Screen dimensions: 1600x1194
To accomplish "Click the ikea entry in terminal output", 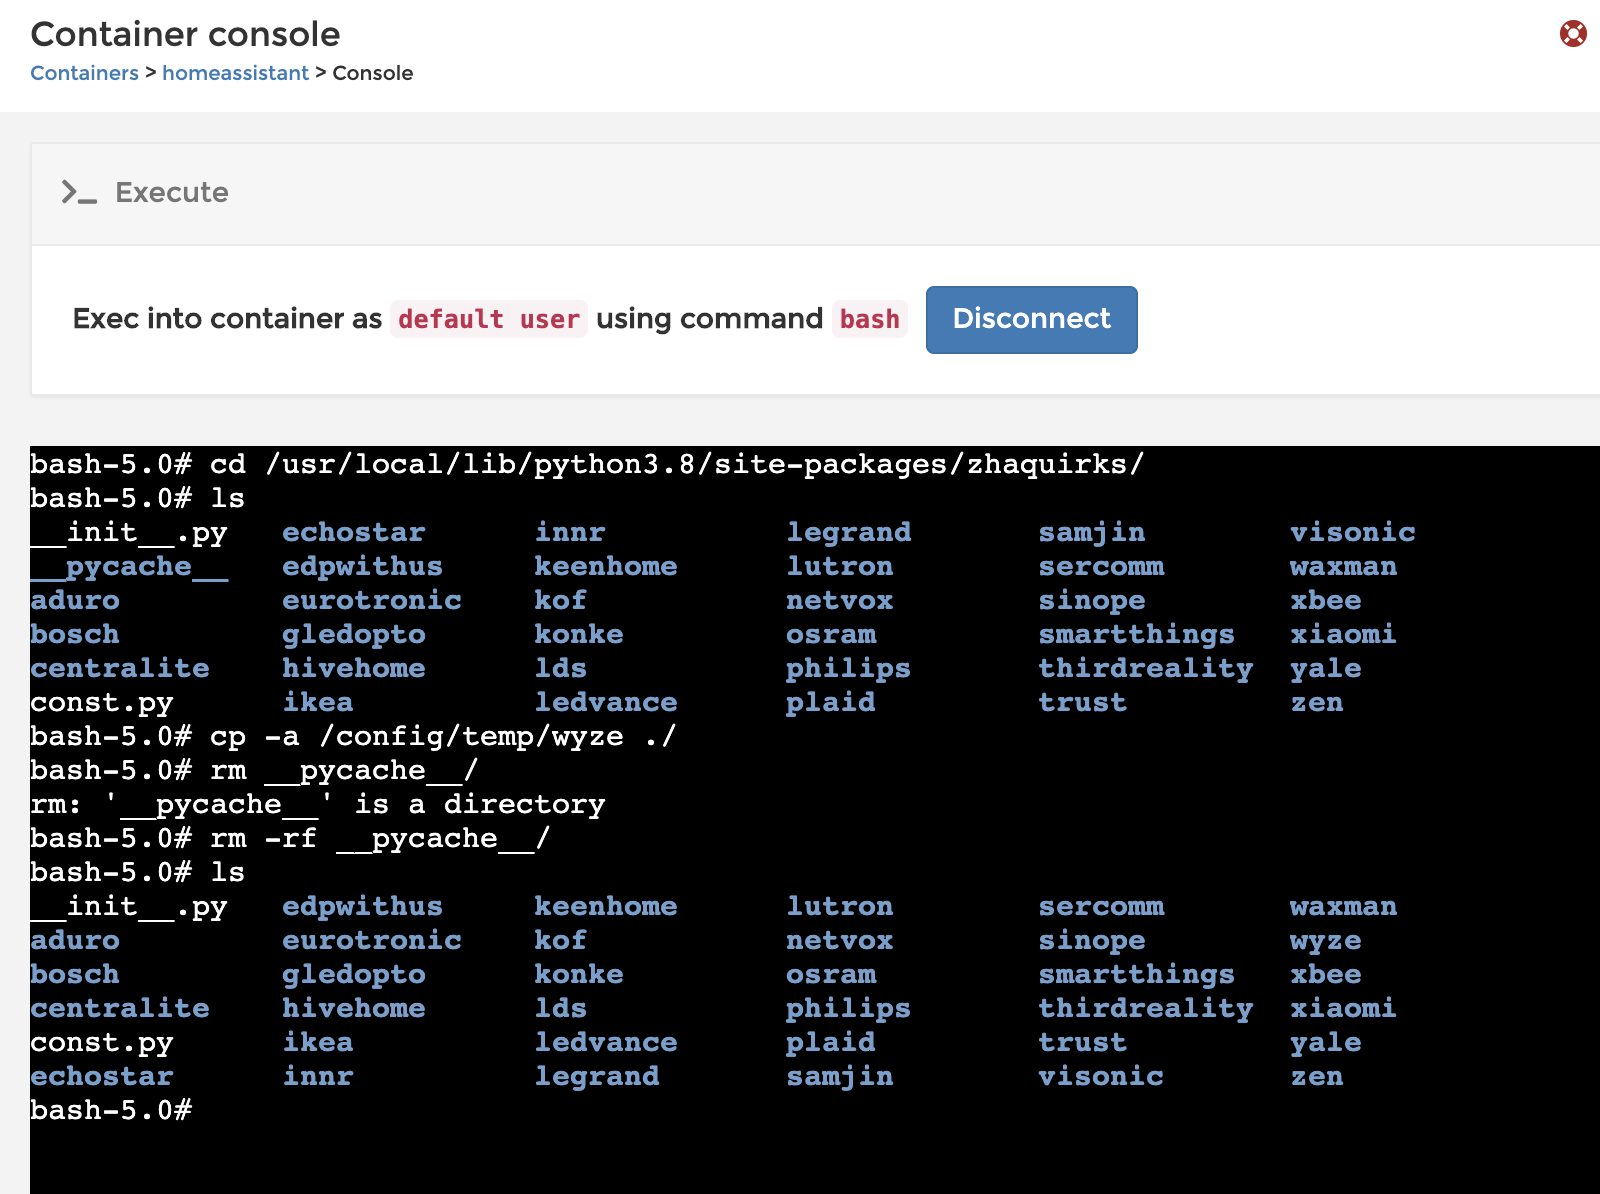I will pos(318,702).
